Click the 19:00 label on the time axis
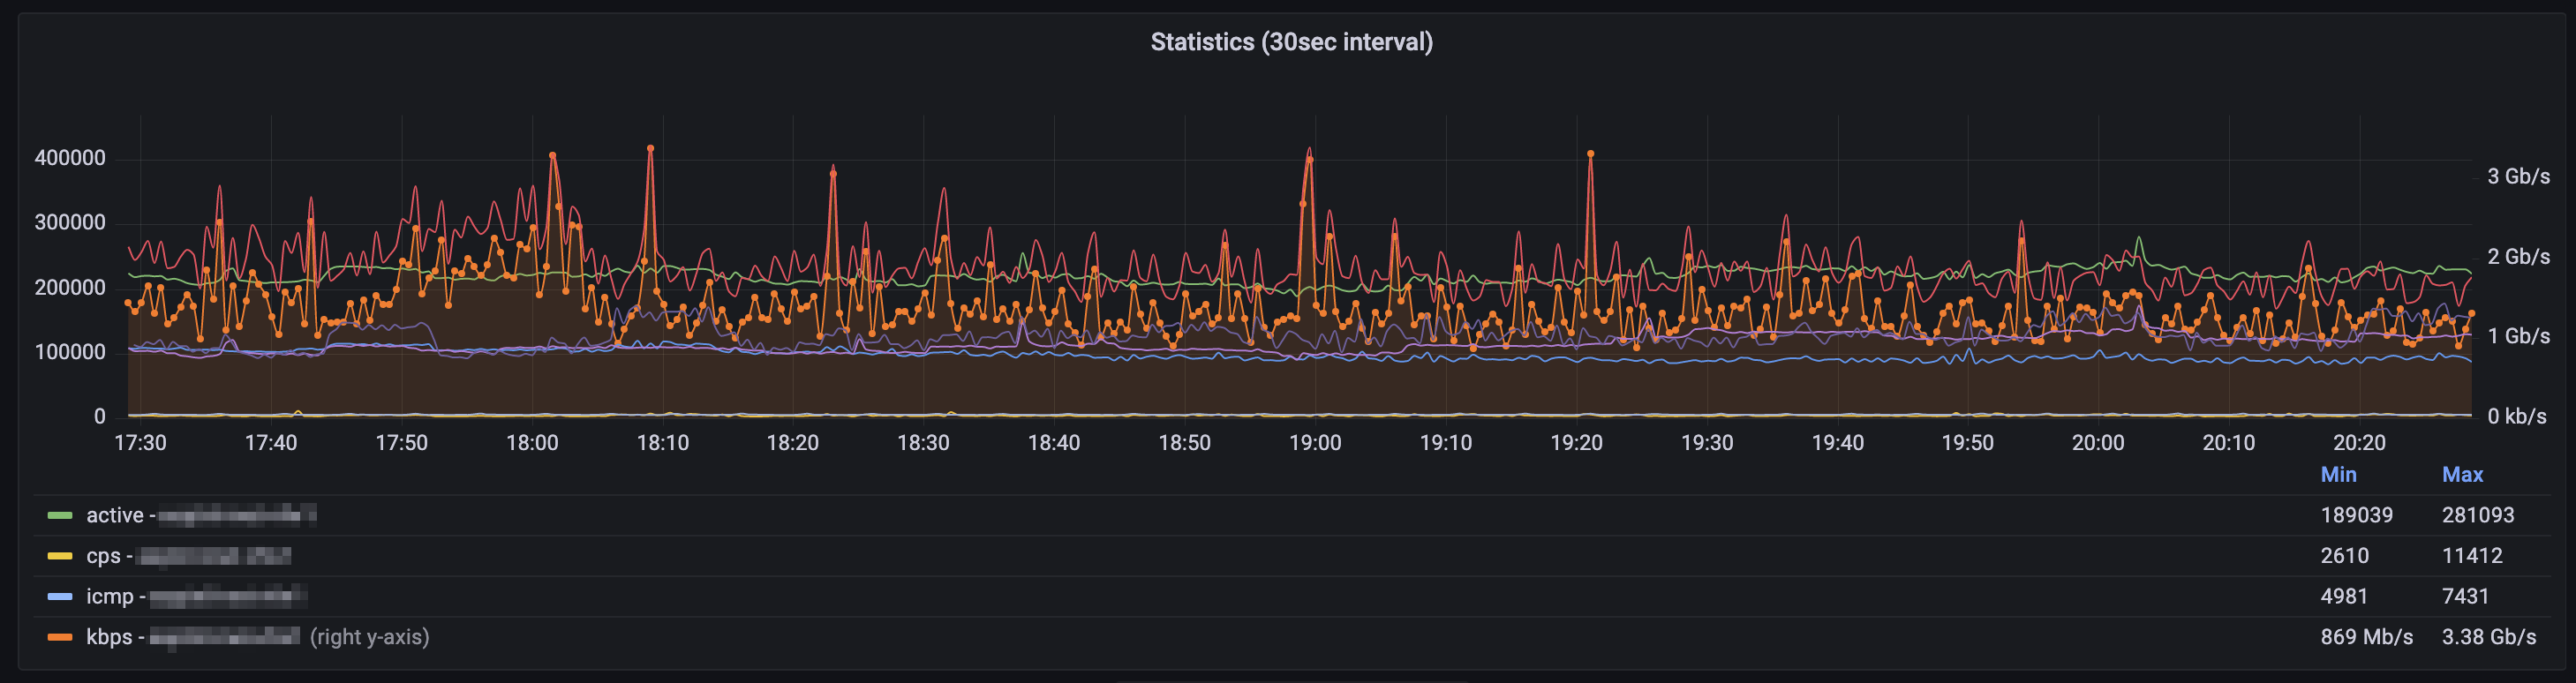 pos(1315,443)
